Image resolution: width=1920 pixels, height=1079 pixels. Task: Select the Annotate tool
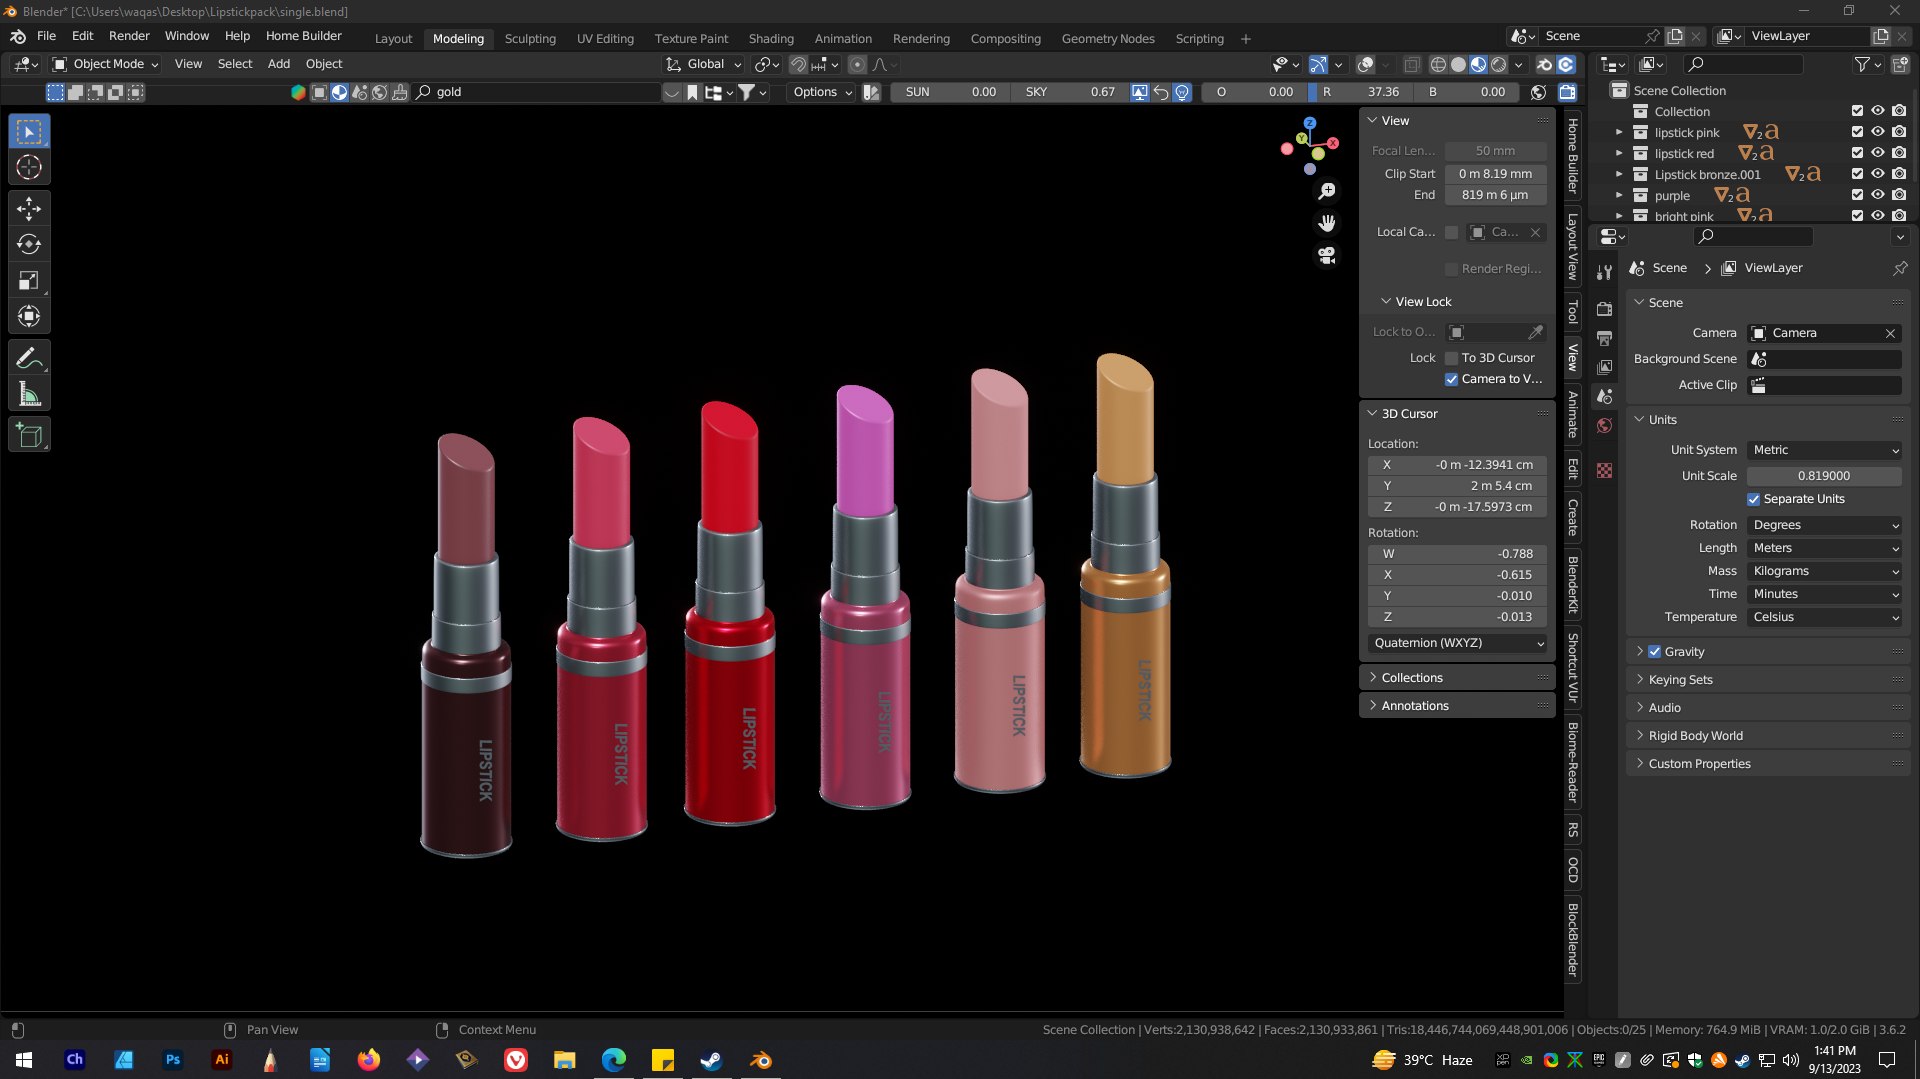point(29,357)
